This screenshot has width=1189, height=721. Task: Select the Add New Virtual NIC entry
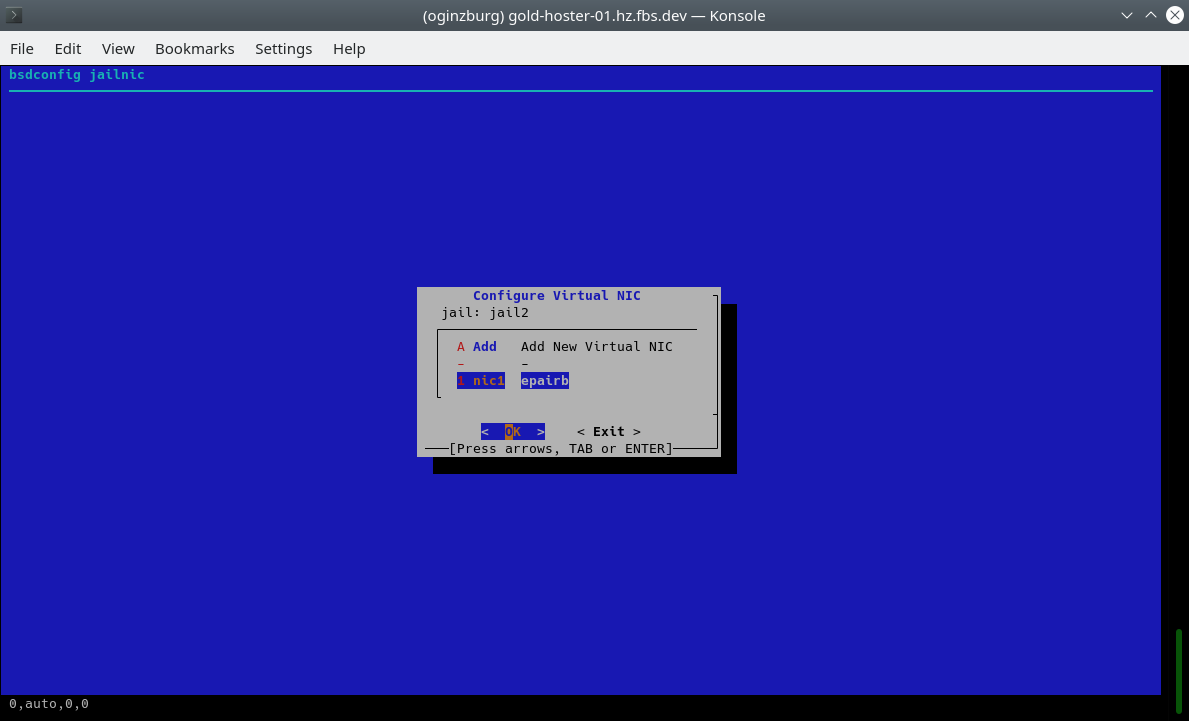click(565, 346)
